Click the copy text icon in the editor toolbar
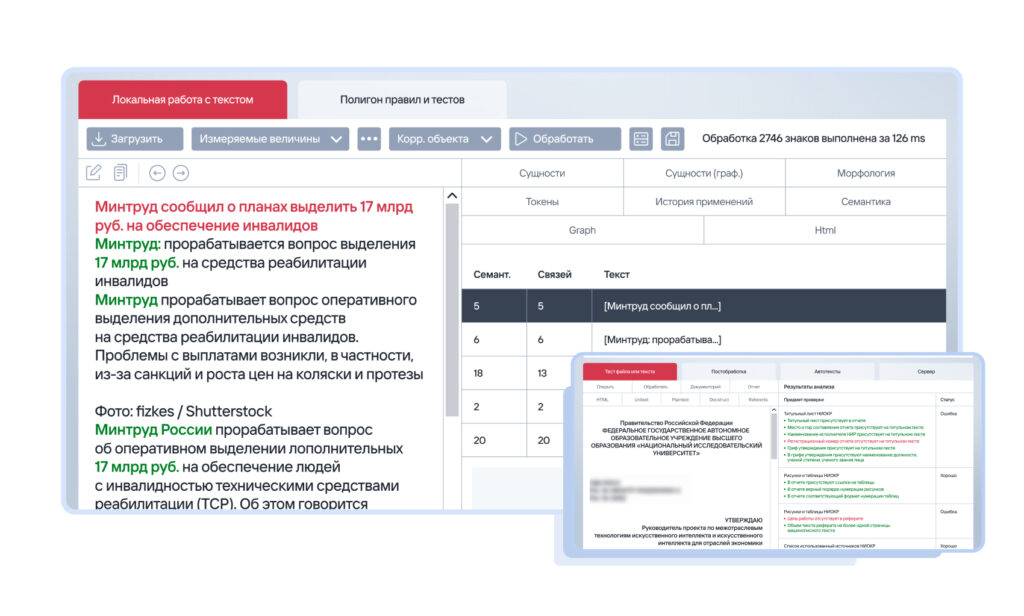The image size is (1024, 616). (x=121, y=172)
